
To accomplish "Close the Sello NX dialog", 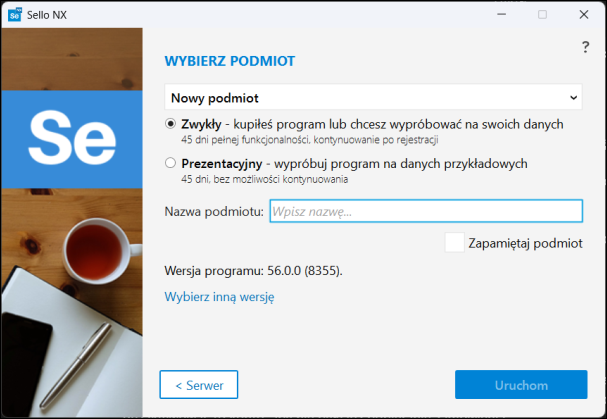I will tap(584, 14).
